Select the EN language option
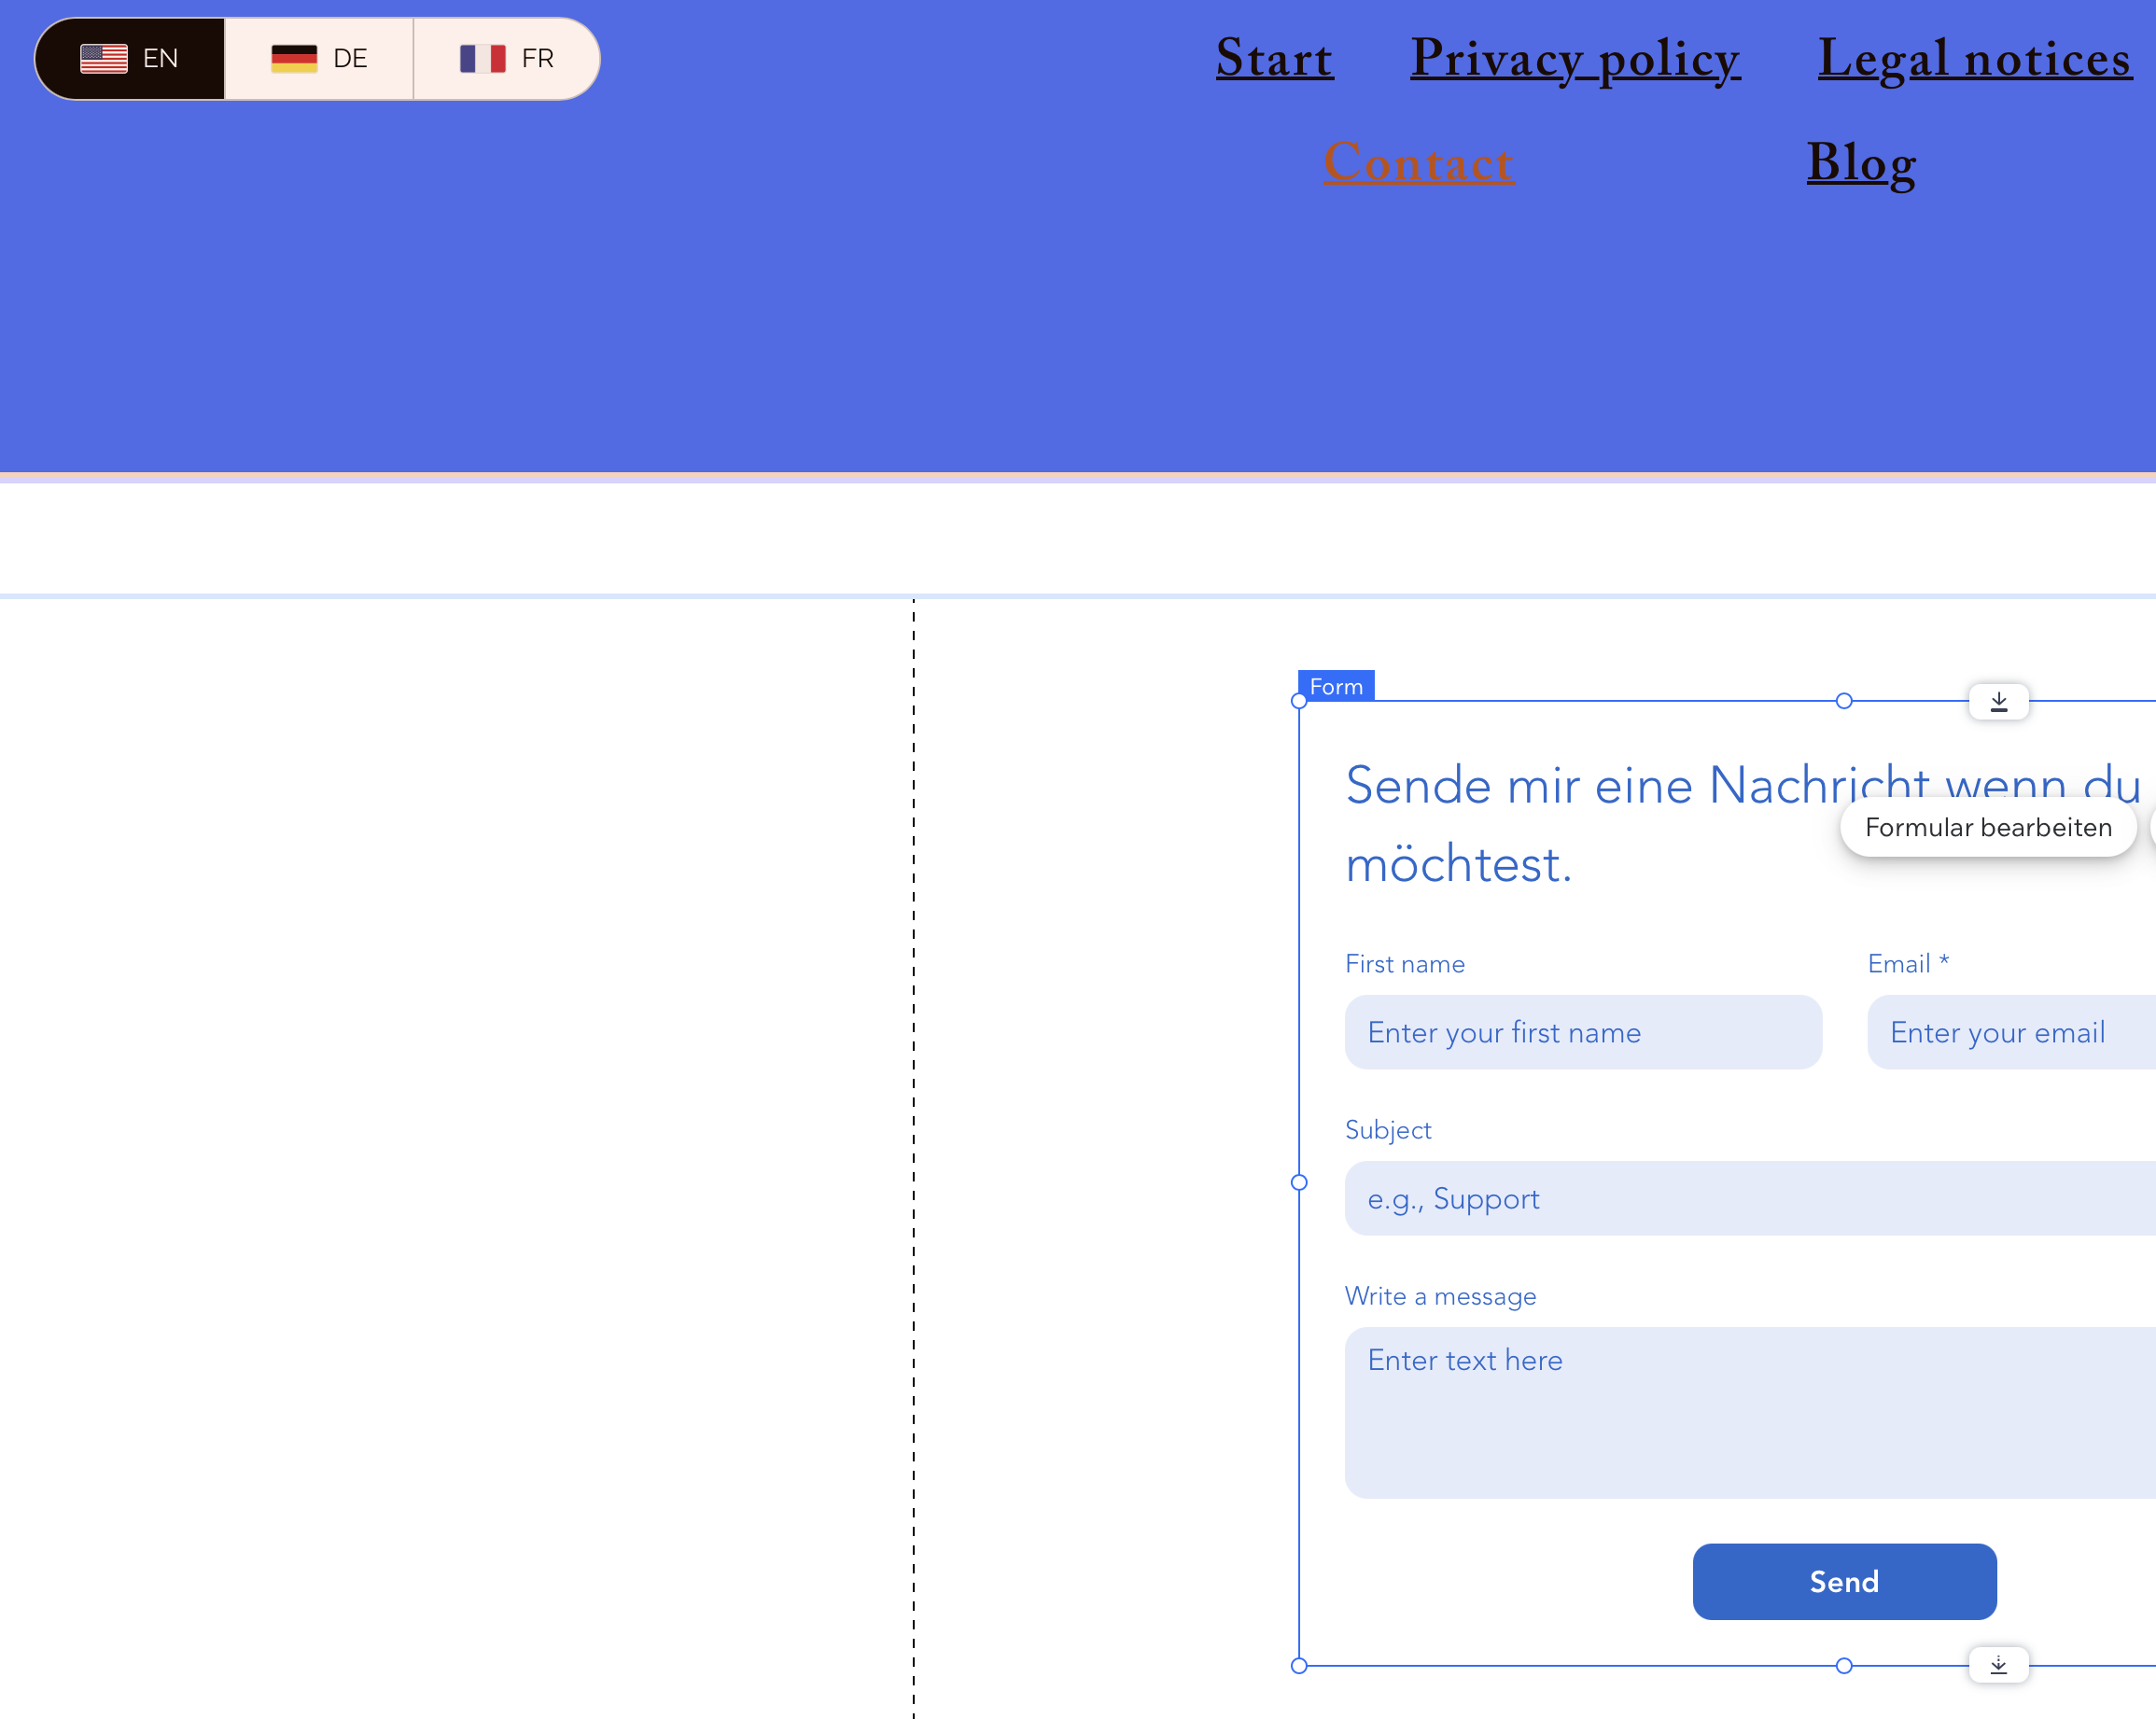 tap(130, 59)
